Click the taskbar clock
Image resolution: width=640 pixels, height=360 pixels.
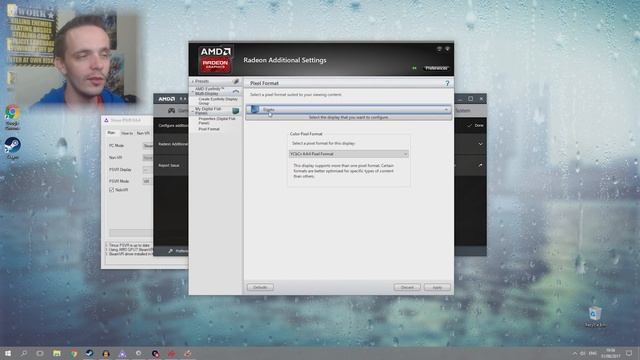click(x=611, y=353)
